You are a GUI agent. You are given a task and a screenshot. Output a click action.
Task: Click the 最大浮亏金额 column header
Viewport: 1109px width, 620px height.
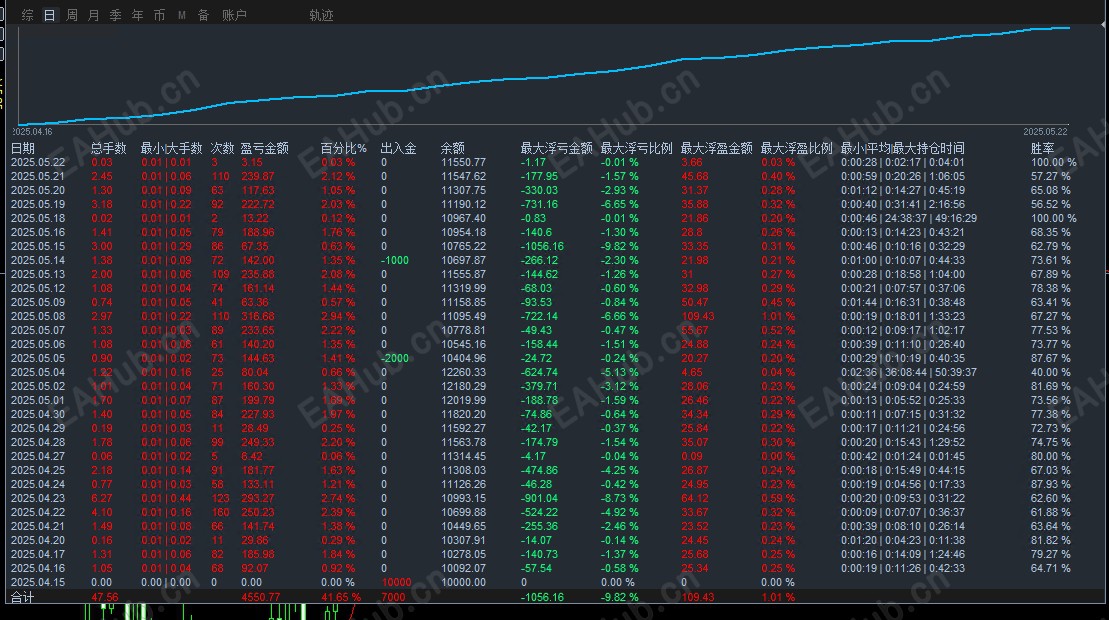click(x=557, y=148)
